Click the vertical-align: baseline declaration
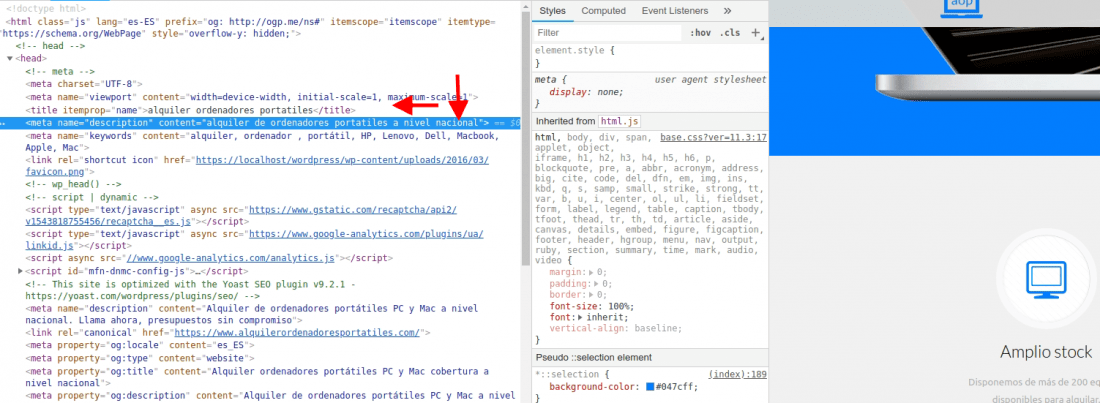Viewport: 1100px width, 403px height. (x=615, y=329)
